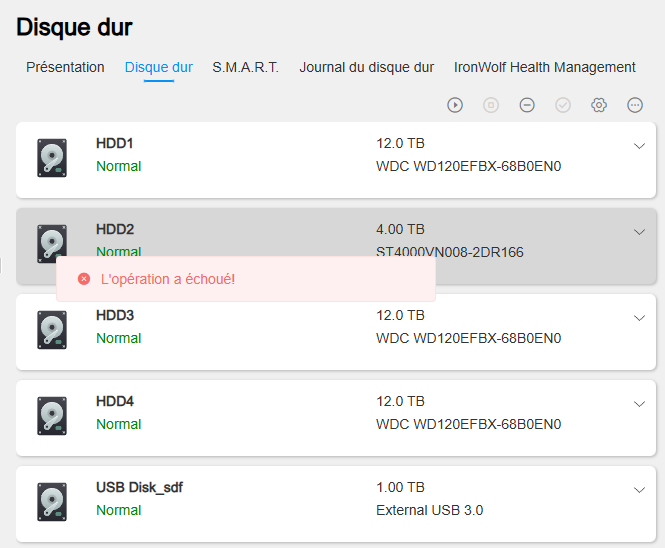Screen dimensions: 665x548
Task: Click HDD4 Normal status text
Action: (119, 424)
